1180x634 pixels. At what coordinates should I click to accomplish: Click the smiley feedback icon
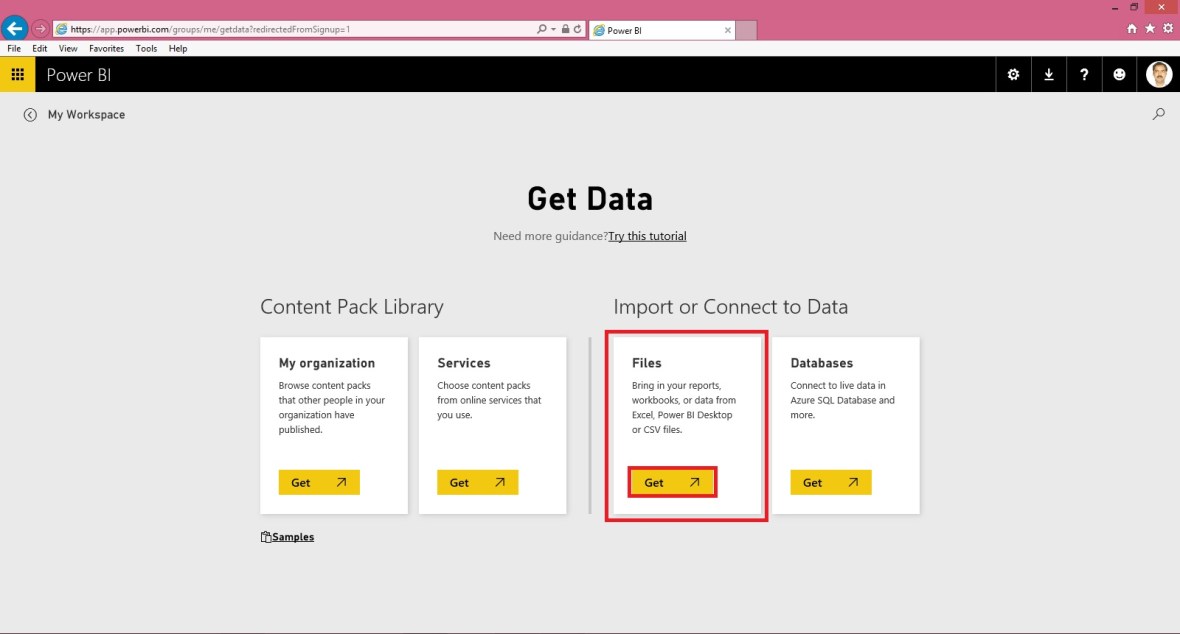(x=1119, y=74)
